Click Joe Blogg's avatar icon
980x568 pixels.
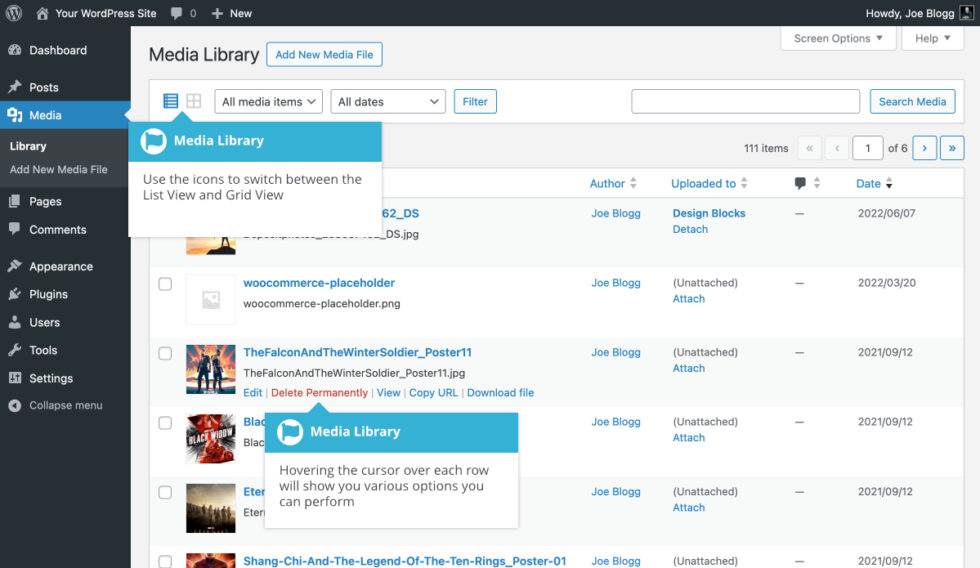(x=966, y=13)
